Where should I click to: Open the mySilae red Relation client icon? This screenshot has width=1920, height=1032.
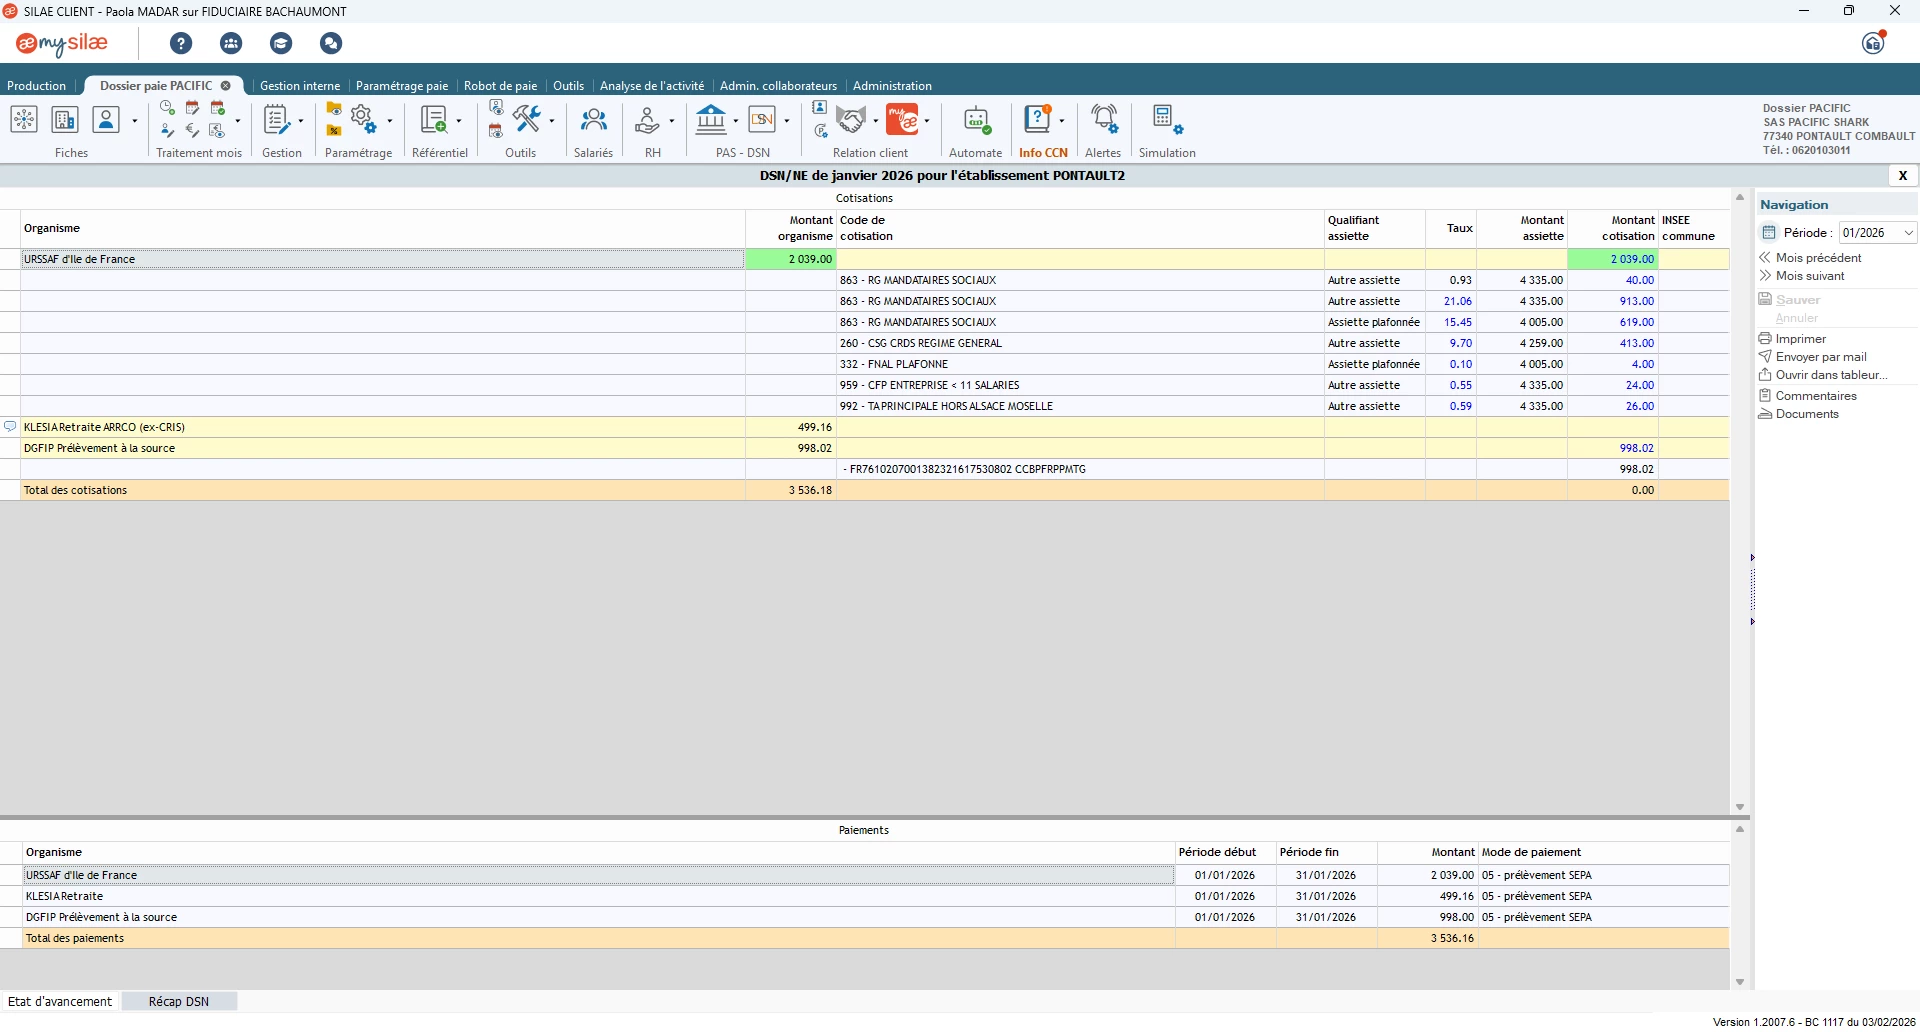point(902,120)
